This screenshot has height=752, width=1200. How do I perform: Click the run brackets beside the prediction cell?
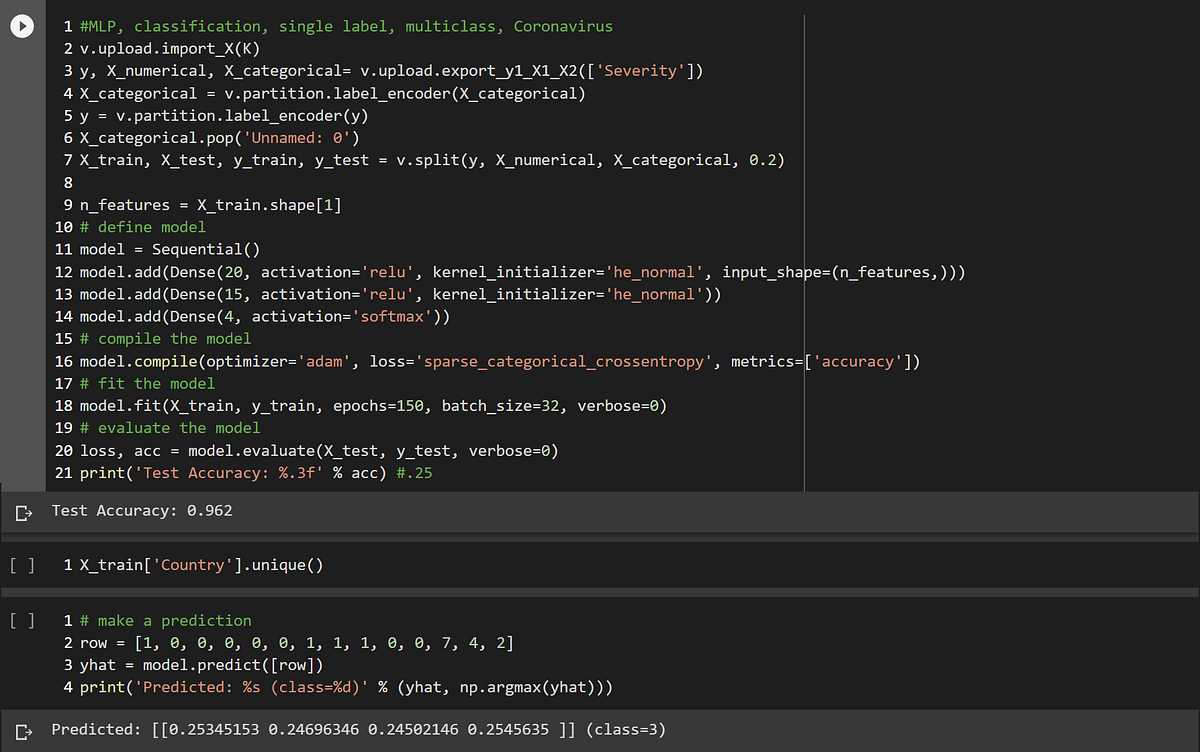[22, 621]
